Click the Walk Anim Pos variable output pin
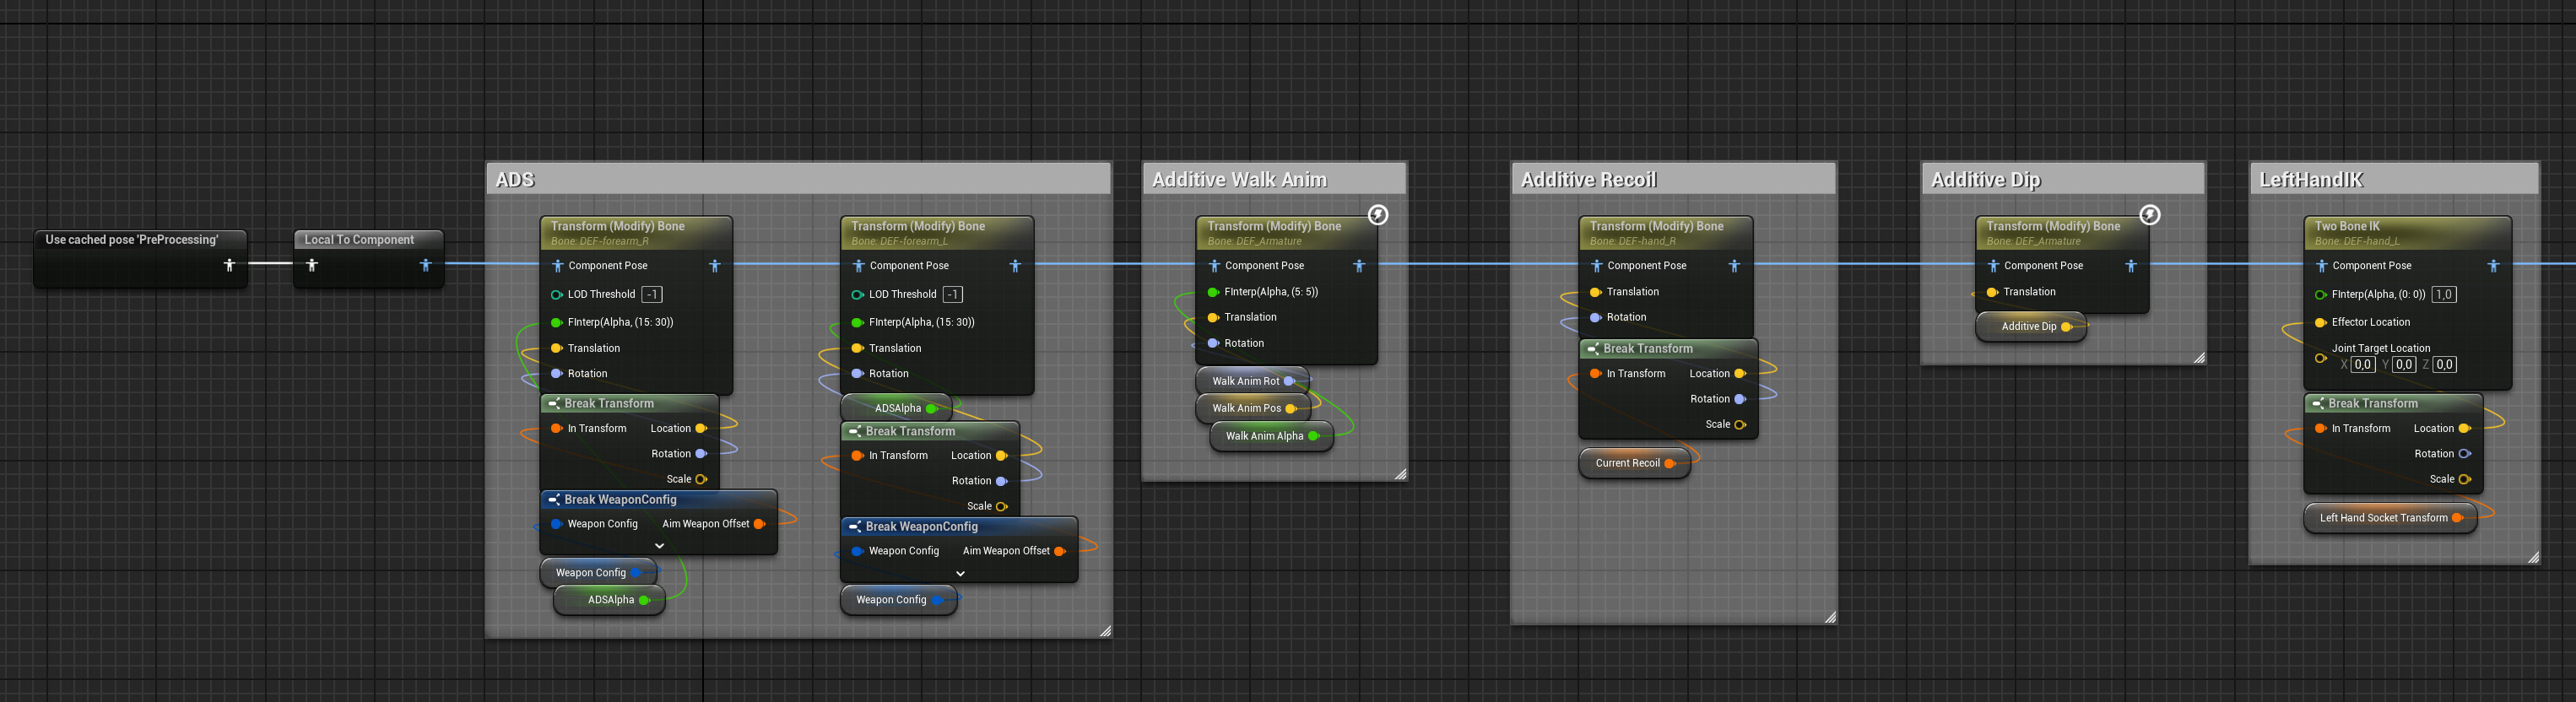 click(x=1291, y=408)
